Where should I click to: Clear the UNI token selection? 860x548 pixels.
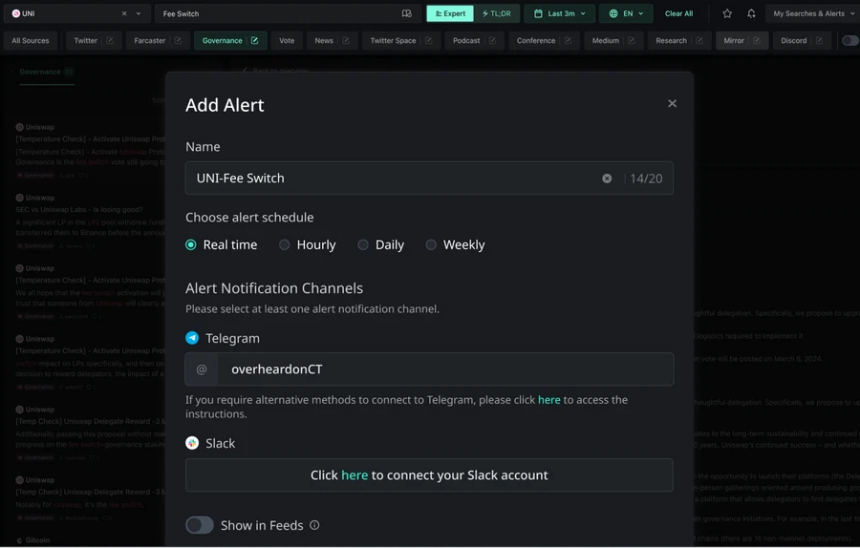[124, 14]
